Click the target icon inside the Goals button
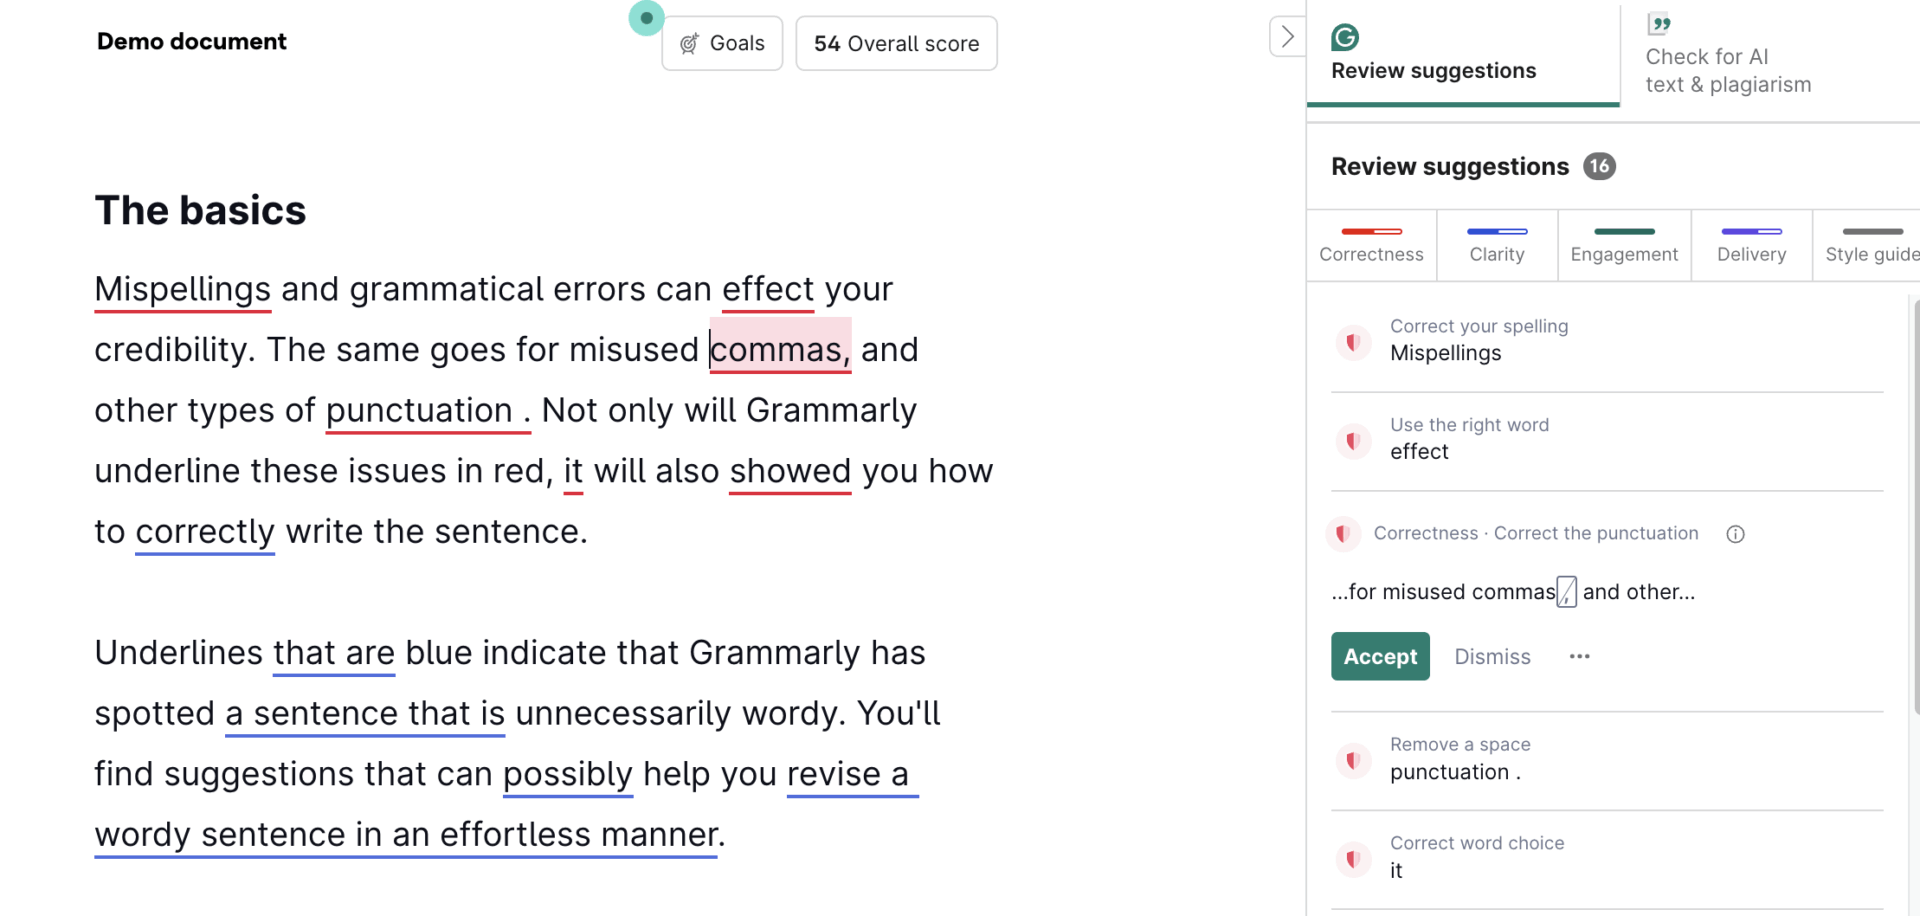This screenshot has height=916, width=1920. coord(688,43)
